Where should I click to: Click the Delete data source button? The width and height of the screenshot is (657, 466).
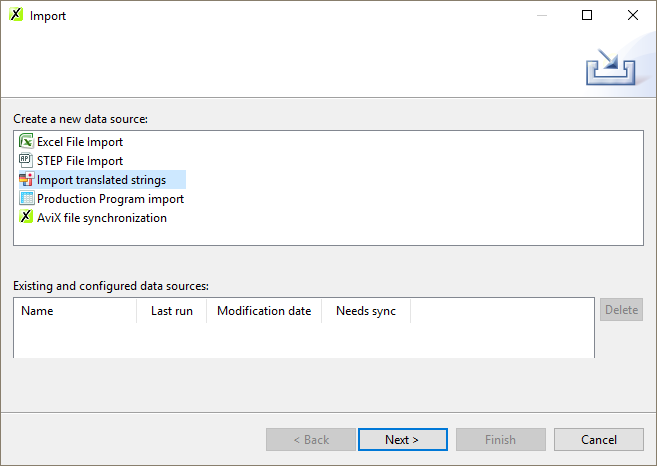click(x=621, y=310)
